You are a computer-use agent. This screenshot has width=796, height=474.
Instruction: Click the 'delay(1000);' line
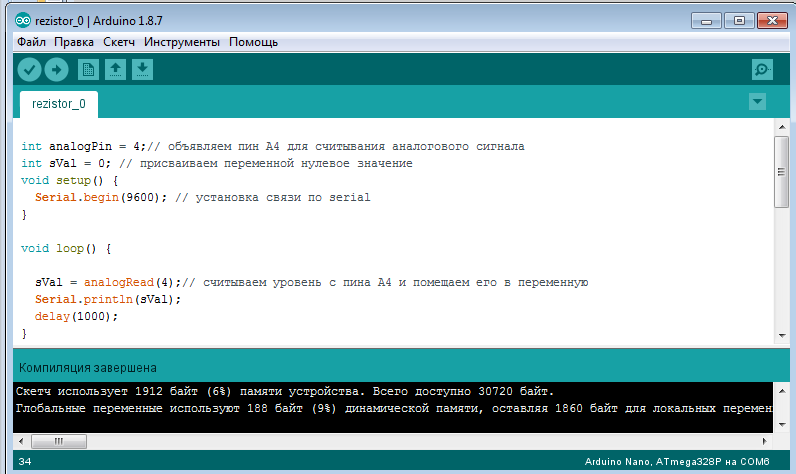76,316
